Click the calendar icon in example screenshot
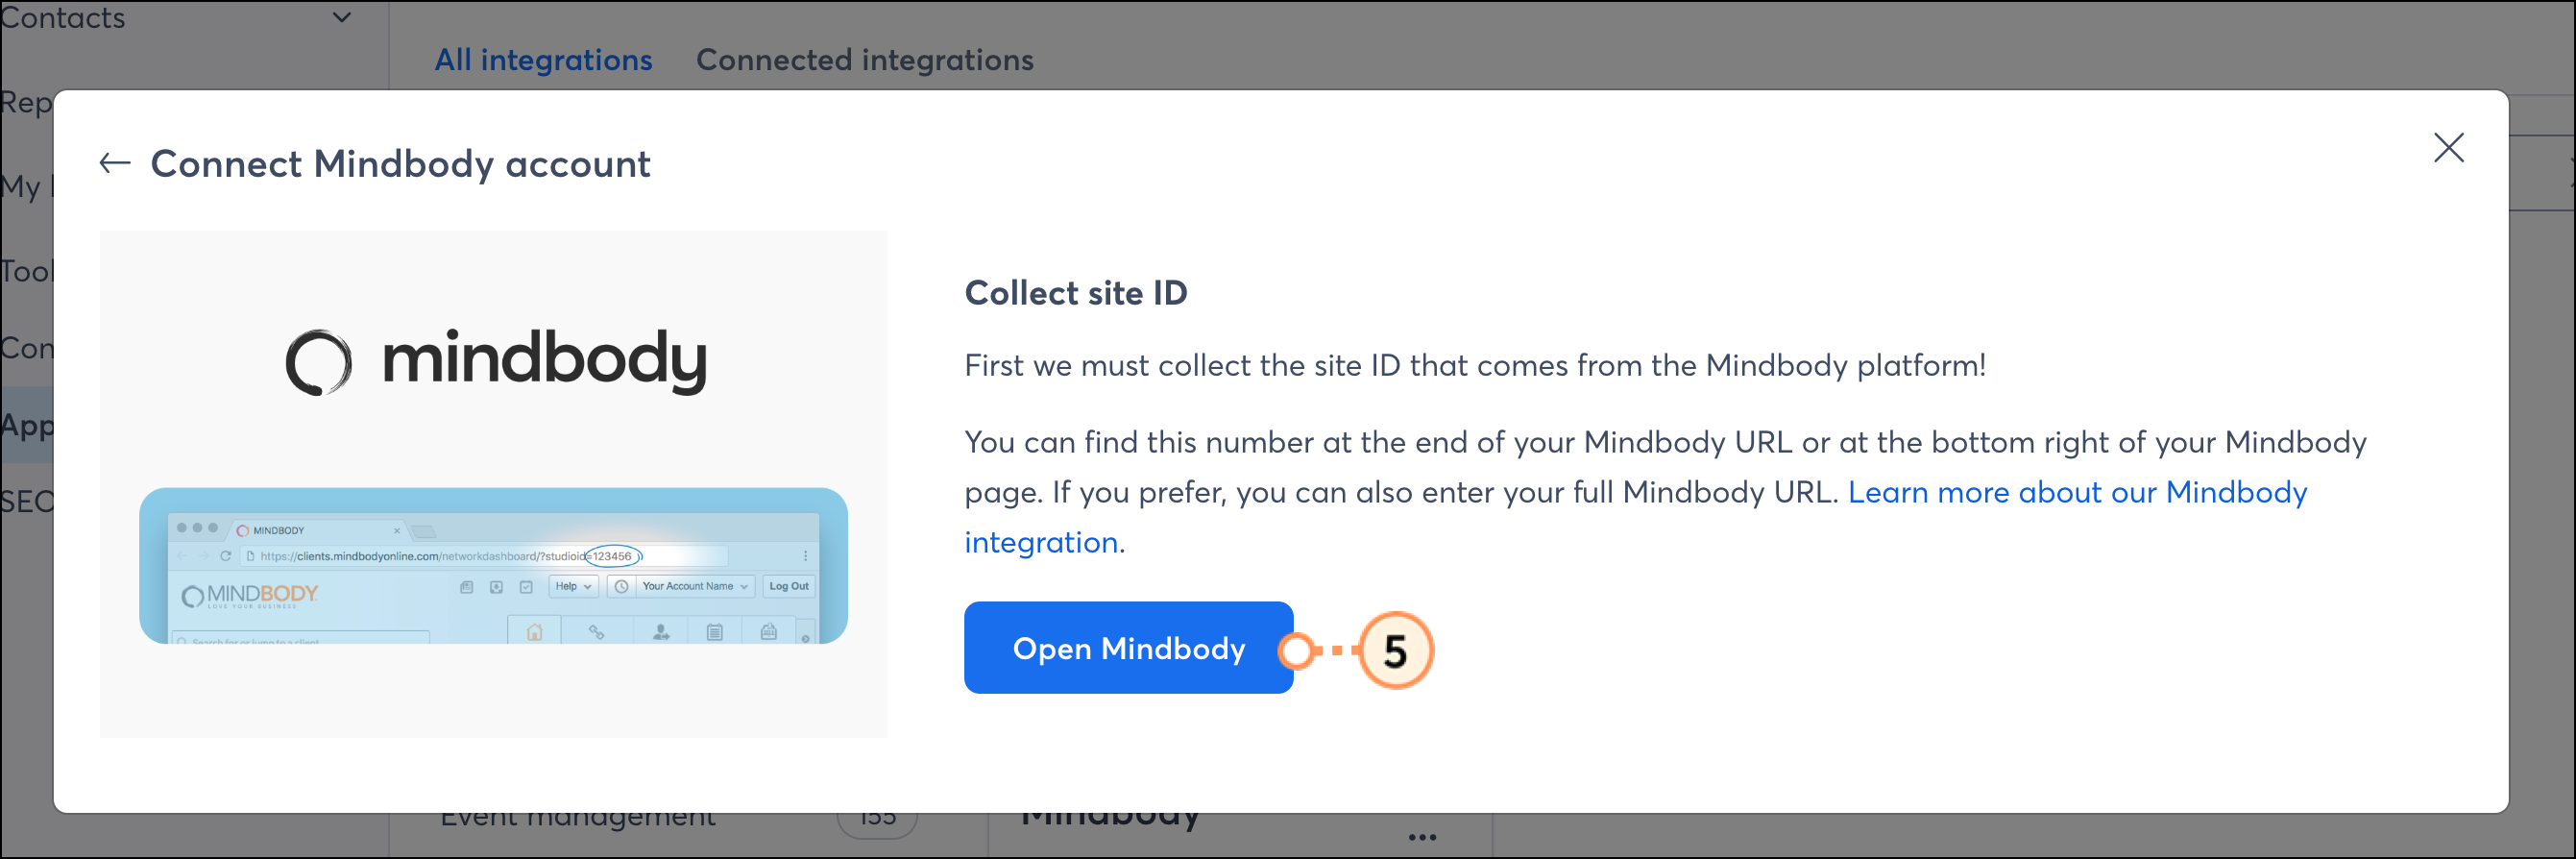2576x859 pixels. click(715, 632)
